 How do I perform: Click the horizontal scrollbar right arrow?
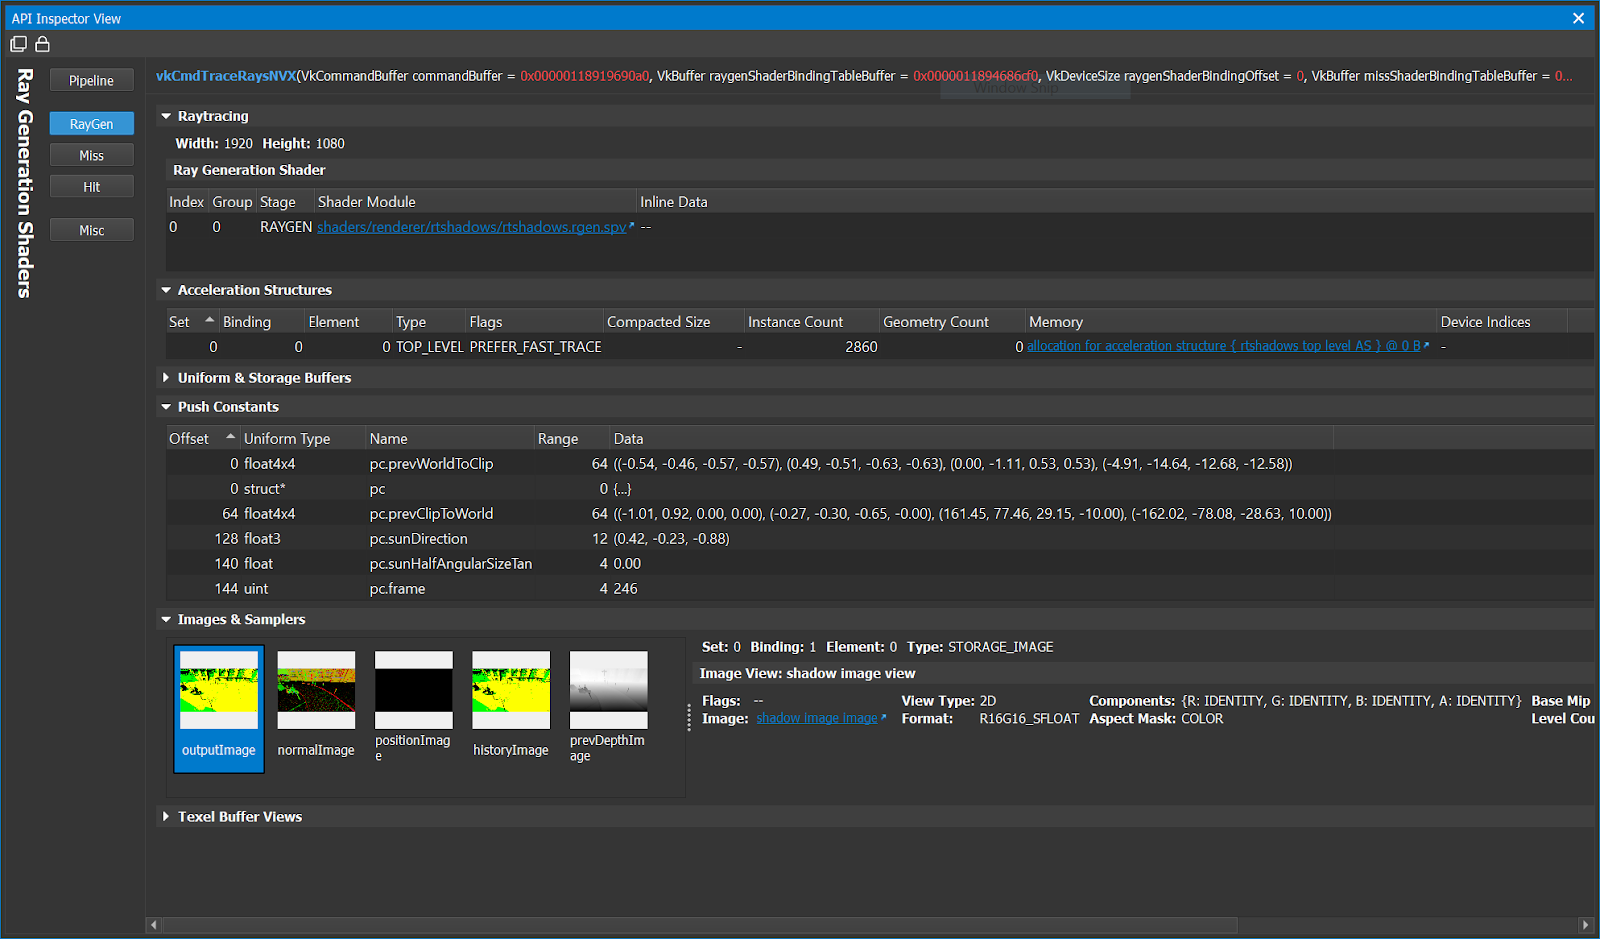point(1585,925)
